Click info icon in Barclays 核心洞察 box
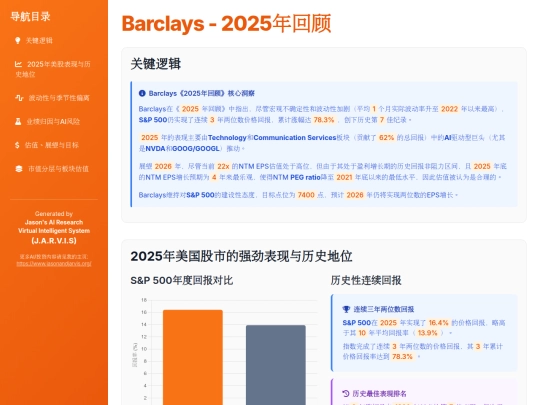The image size is (540, 405). (142, 93)
